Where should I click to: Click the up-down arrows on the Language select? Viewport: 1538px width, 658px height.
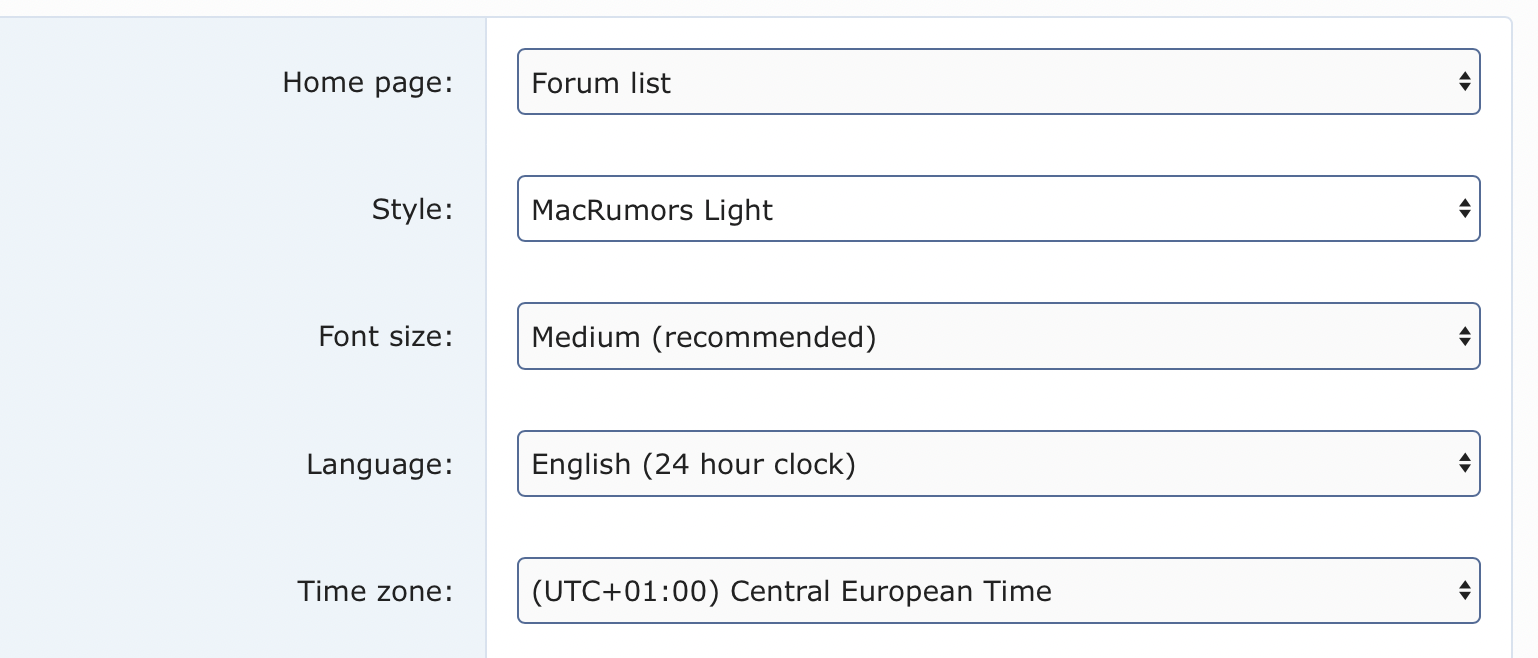click(1464, 463)
